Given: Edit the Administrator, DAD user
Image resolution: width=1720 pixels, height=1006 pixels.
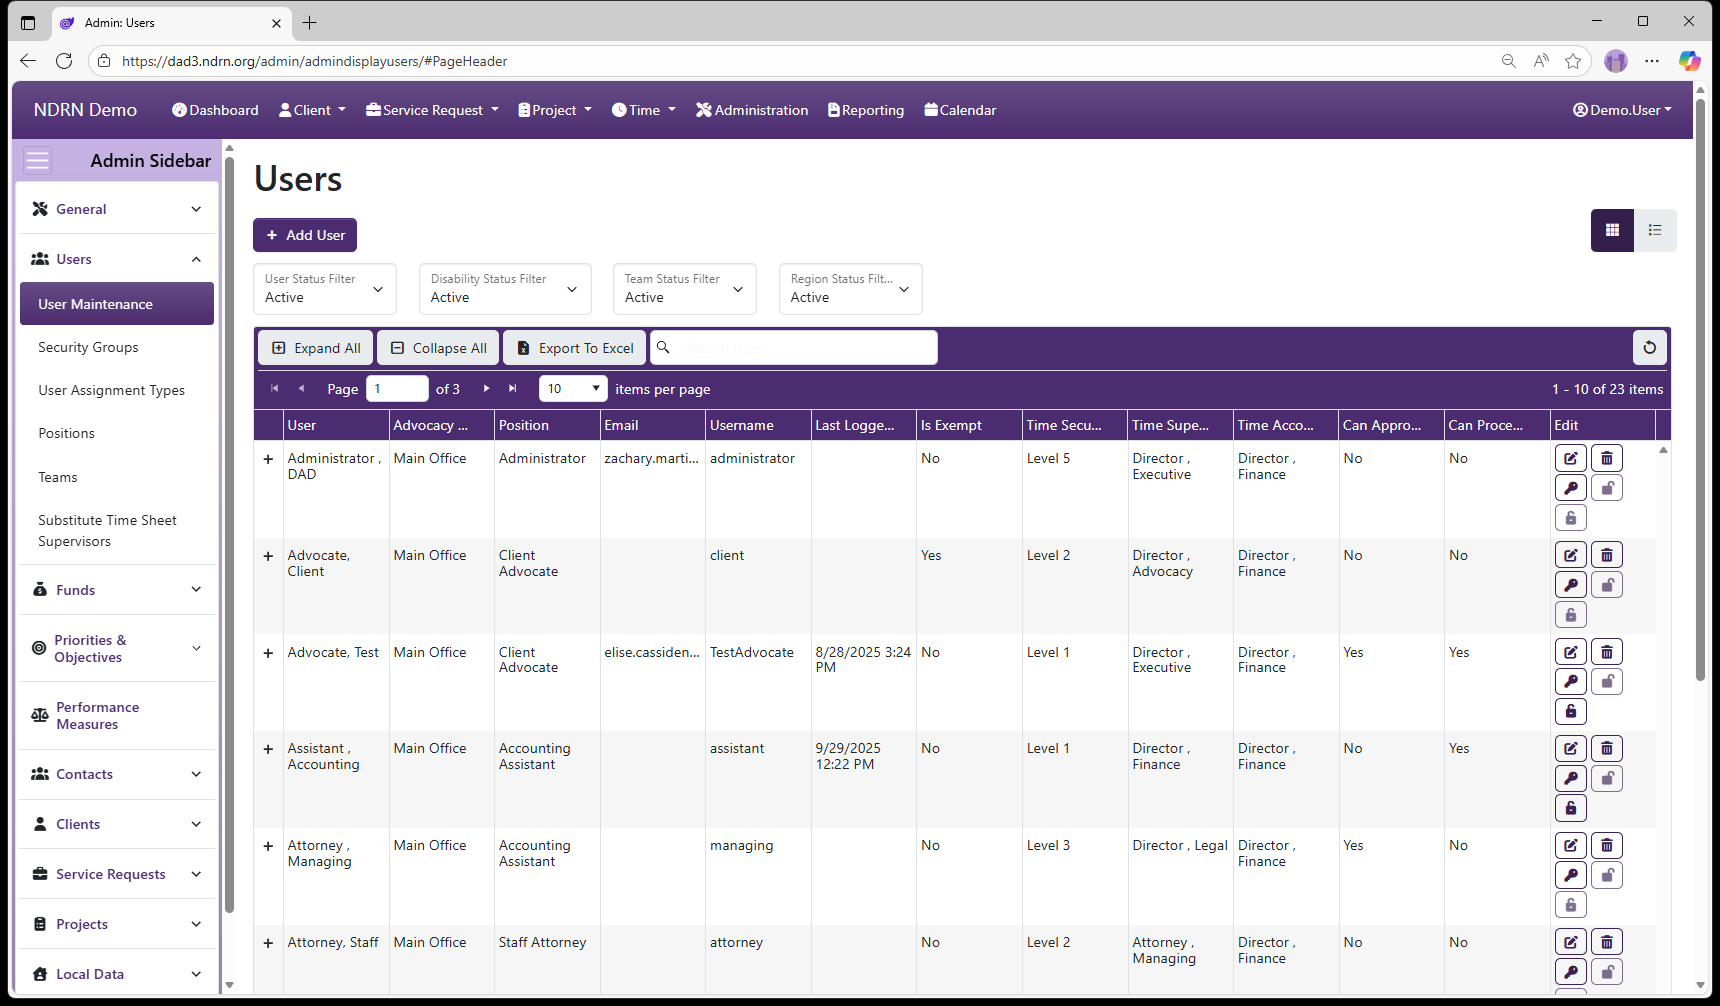Looking at the screenshot, I should pyautogui.click(x=1571, y=458).
